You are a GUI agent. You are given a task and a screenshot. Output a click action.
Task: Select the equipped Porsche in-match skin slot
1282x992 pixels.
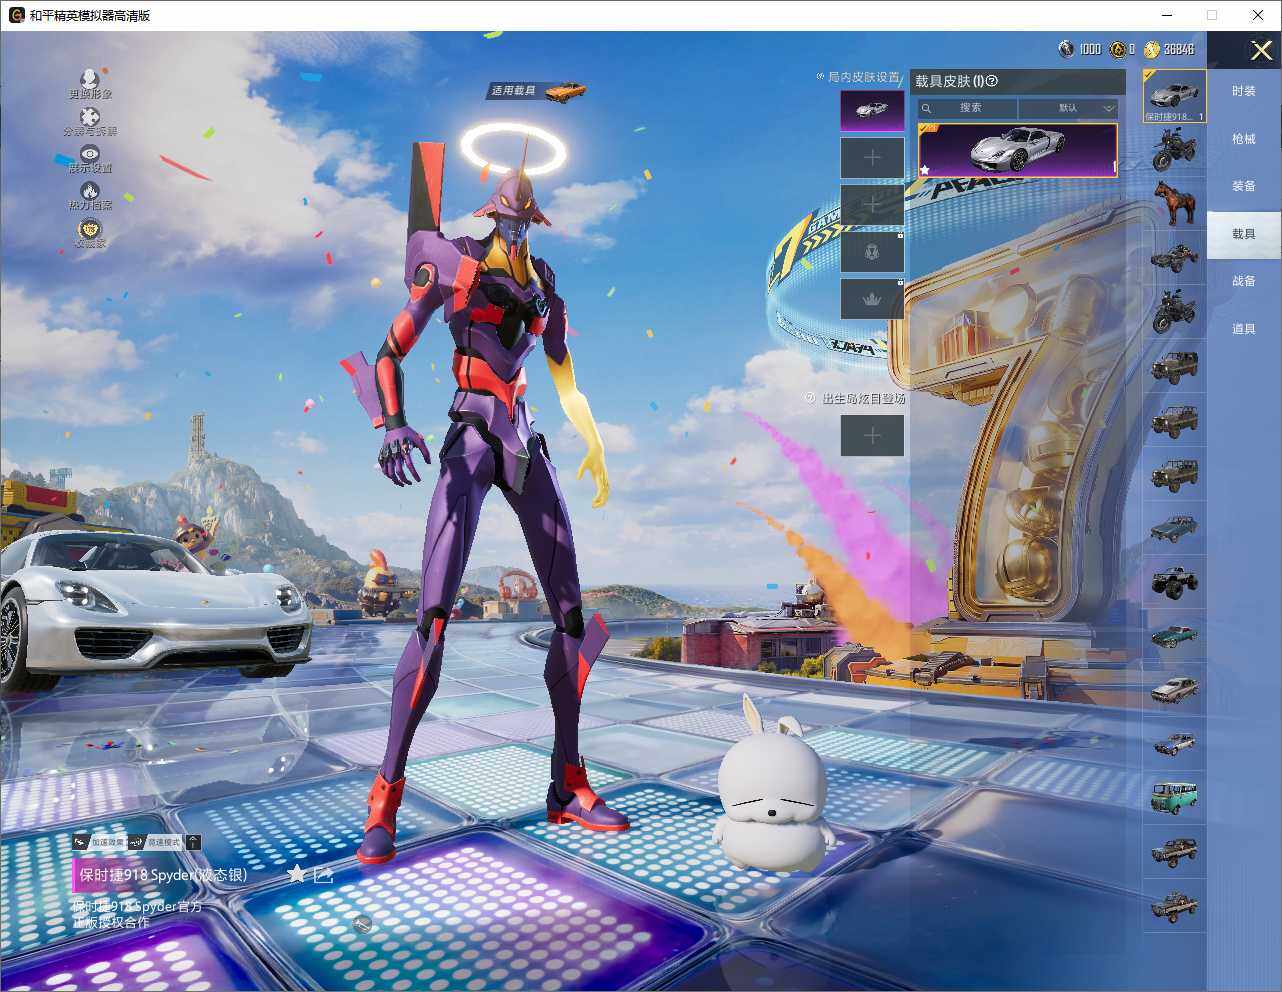872,111
